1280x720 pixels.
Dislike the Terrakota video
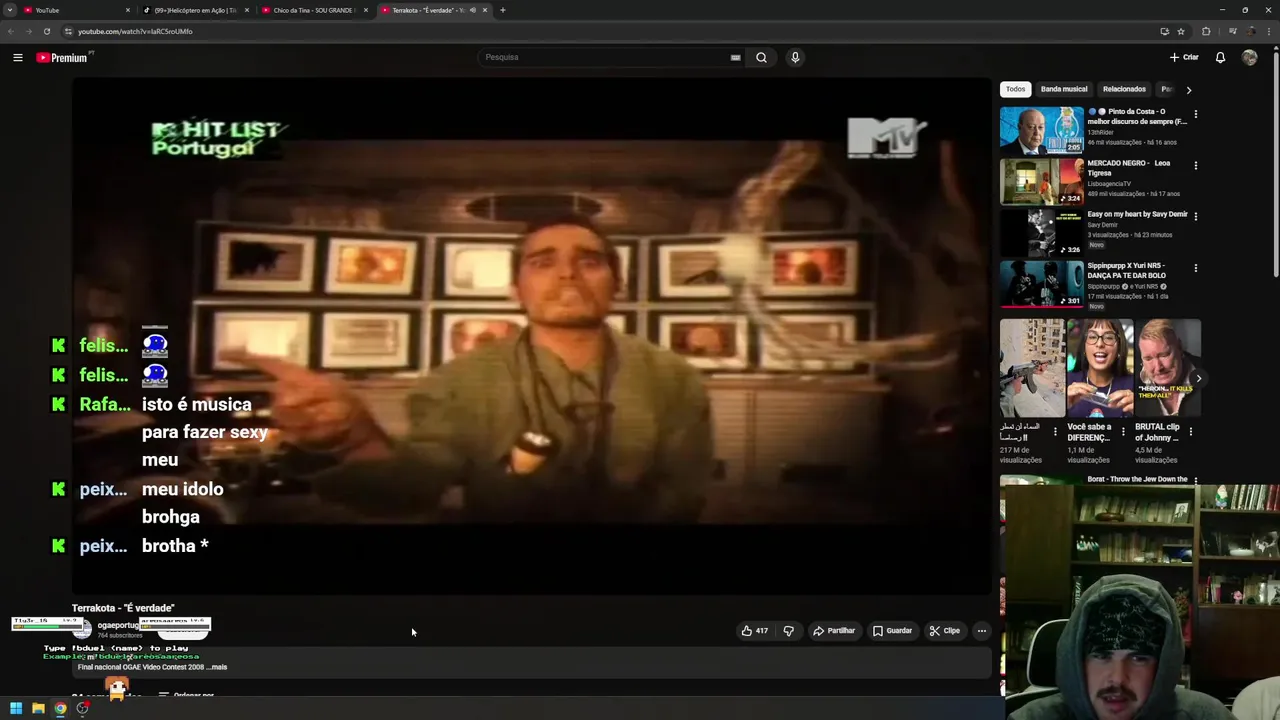pyautogui.click(x=788, y=631)
